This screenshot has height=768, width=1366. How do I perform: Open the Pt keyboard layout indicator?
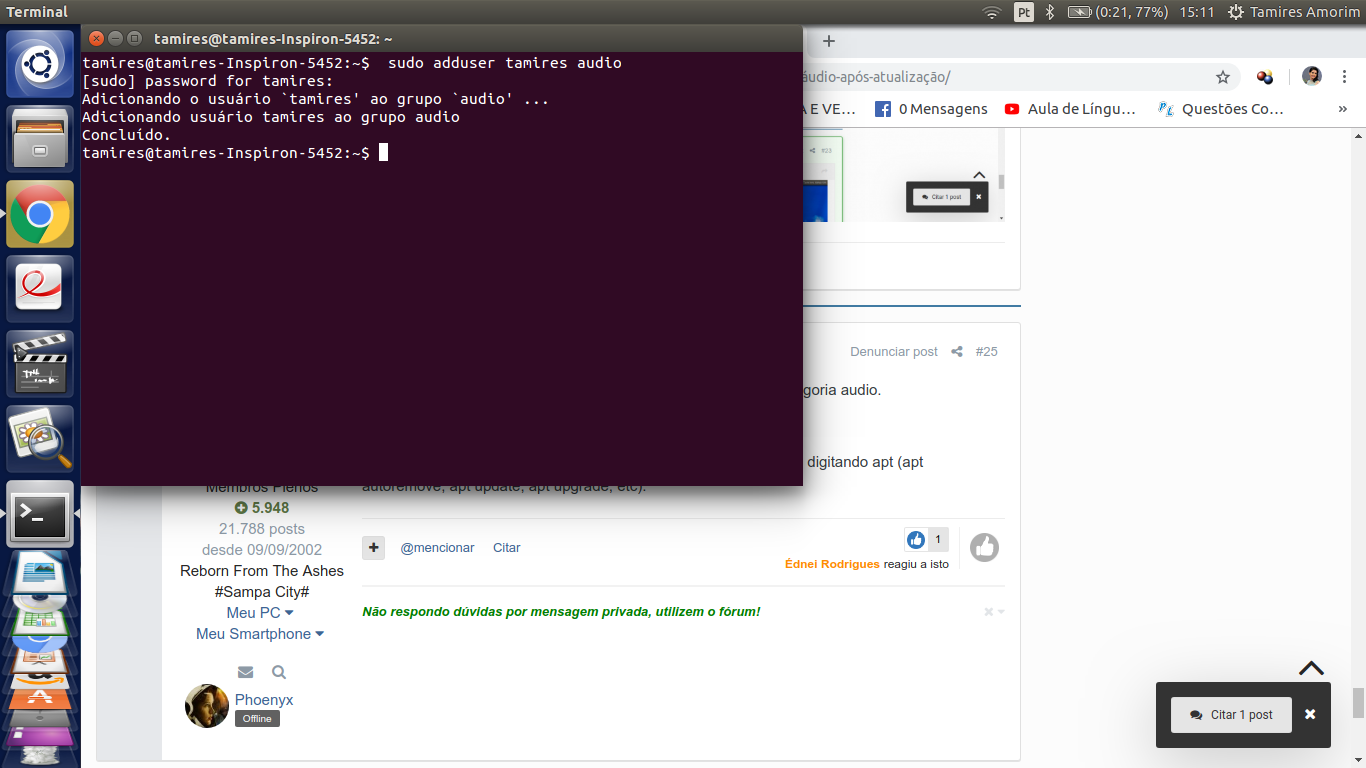coord(1024,12)
